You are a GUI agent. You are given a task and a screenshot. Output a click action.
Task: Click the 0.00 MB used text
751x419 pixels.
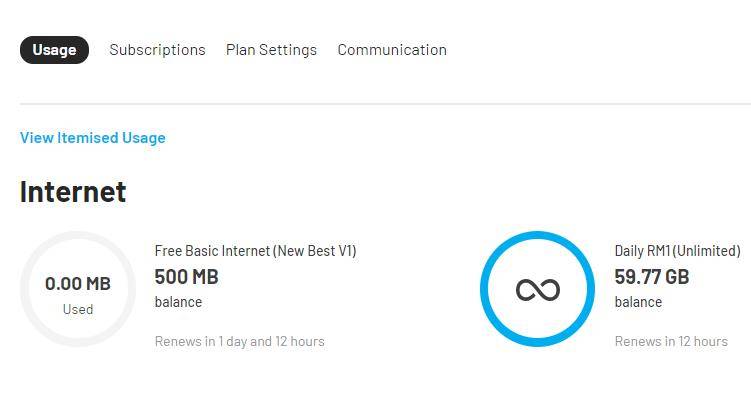click(78, 283)
